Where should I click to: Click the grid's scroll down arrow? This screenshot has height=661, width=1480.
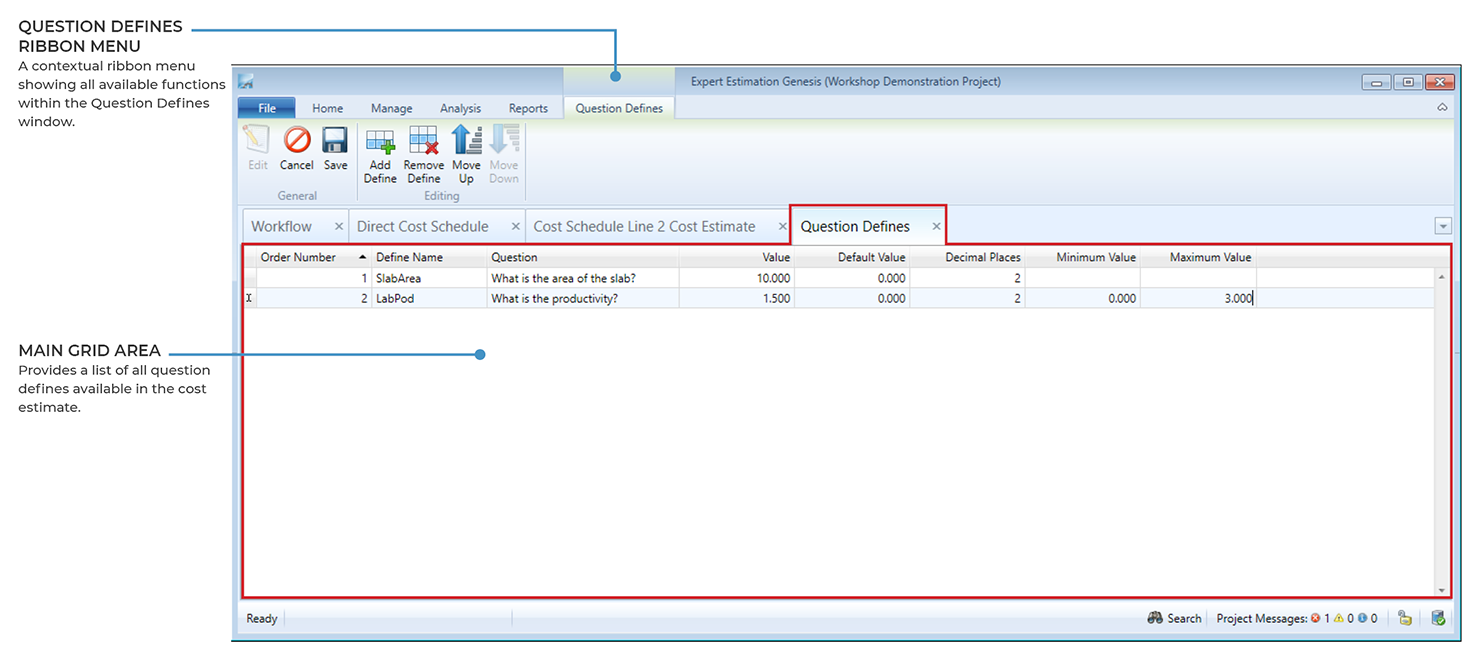point(1441,590)
